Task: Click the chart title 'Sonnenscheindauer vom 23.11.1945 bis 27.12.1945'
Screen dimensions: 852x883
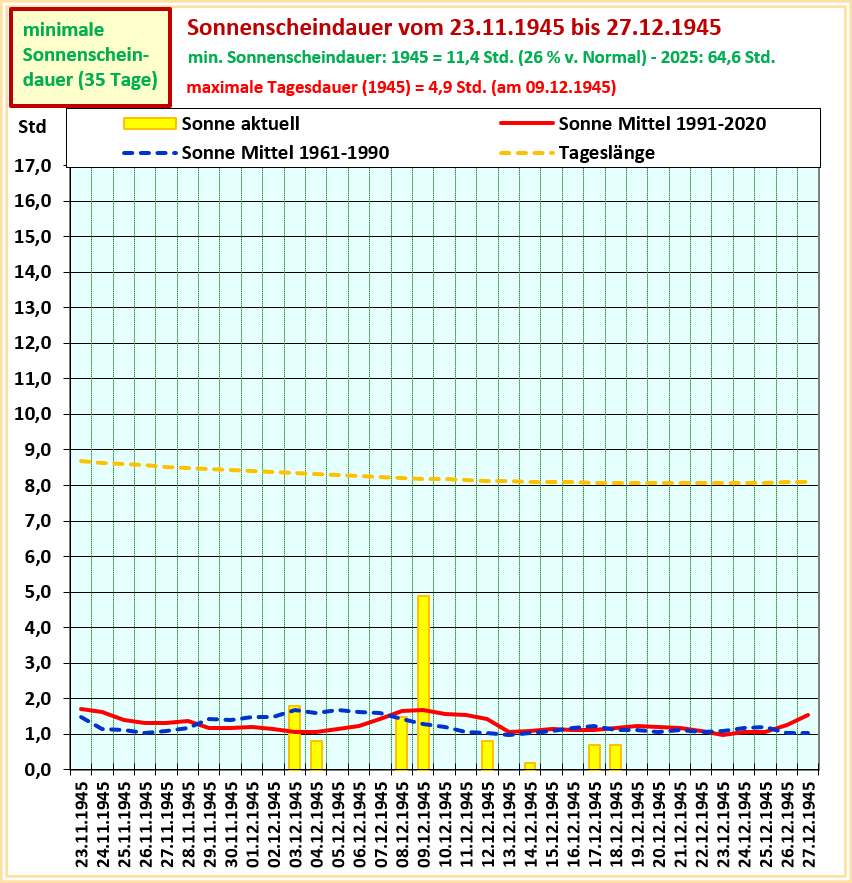Action: (x=454, y=27)
